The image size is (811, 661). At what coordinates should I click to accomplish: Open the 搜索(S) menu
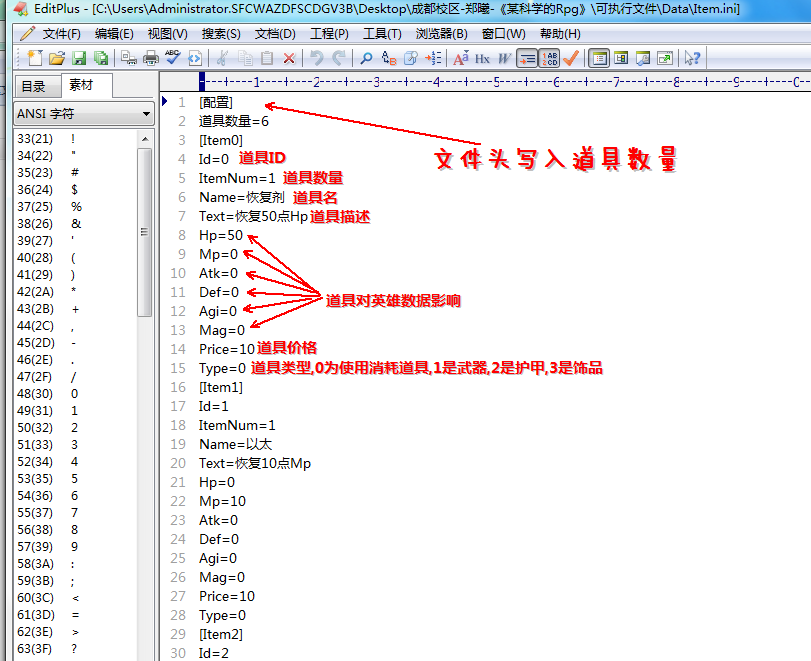pos(221,34)
